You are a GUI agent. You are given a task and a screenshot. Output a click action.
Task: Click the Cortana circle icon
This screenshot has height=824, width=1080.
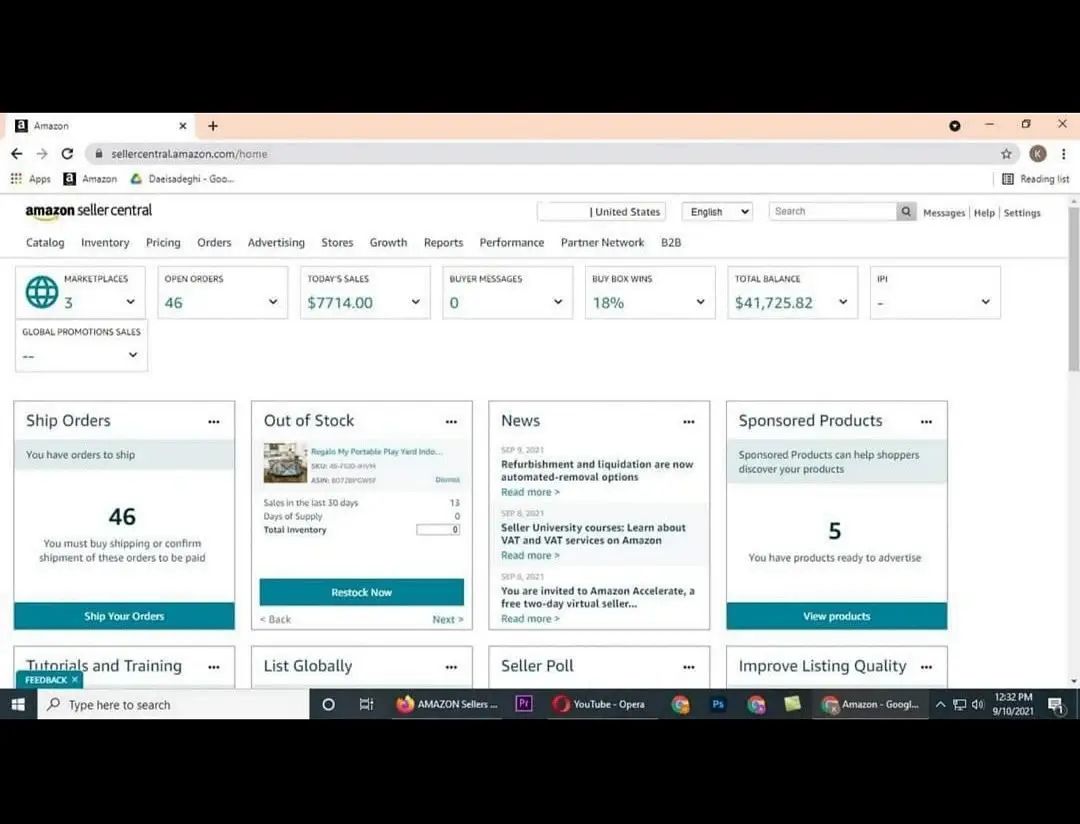coord(329,704)
